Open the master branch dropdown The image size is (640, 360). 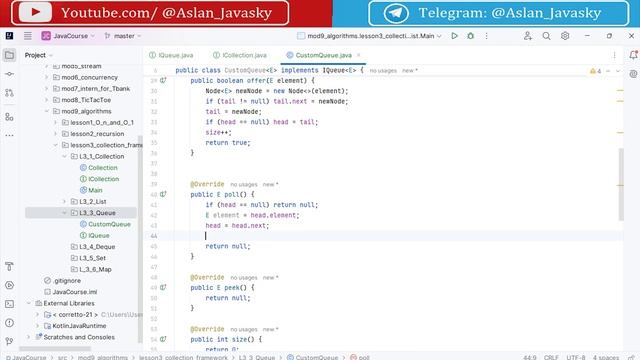click(x=122, y=36)
